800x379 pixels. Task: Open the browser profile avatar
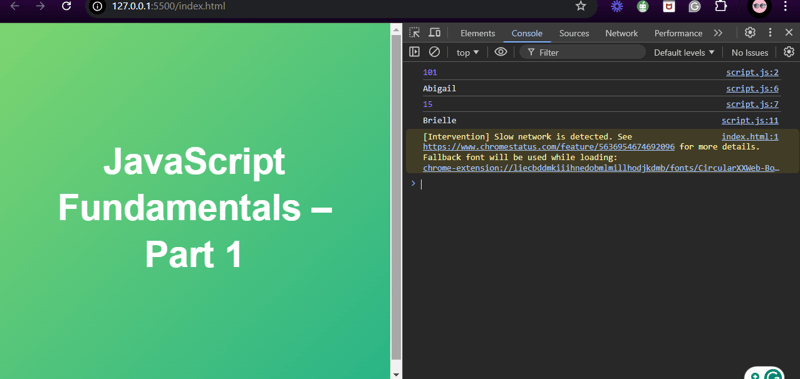(x=760, y=6)
